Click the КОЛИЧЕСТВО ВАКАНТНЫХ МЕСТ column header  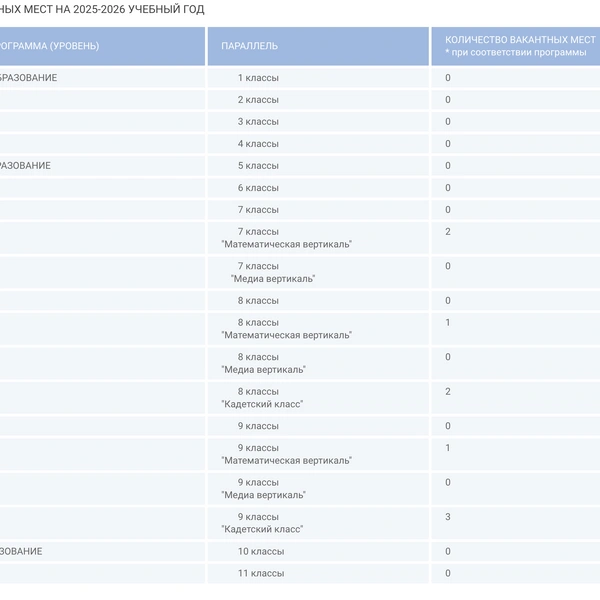515,46
